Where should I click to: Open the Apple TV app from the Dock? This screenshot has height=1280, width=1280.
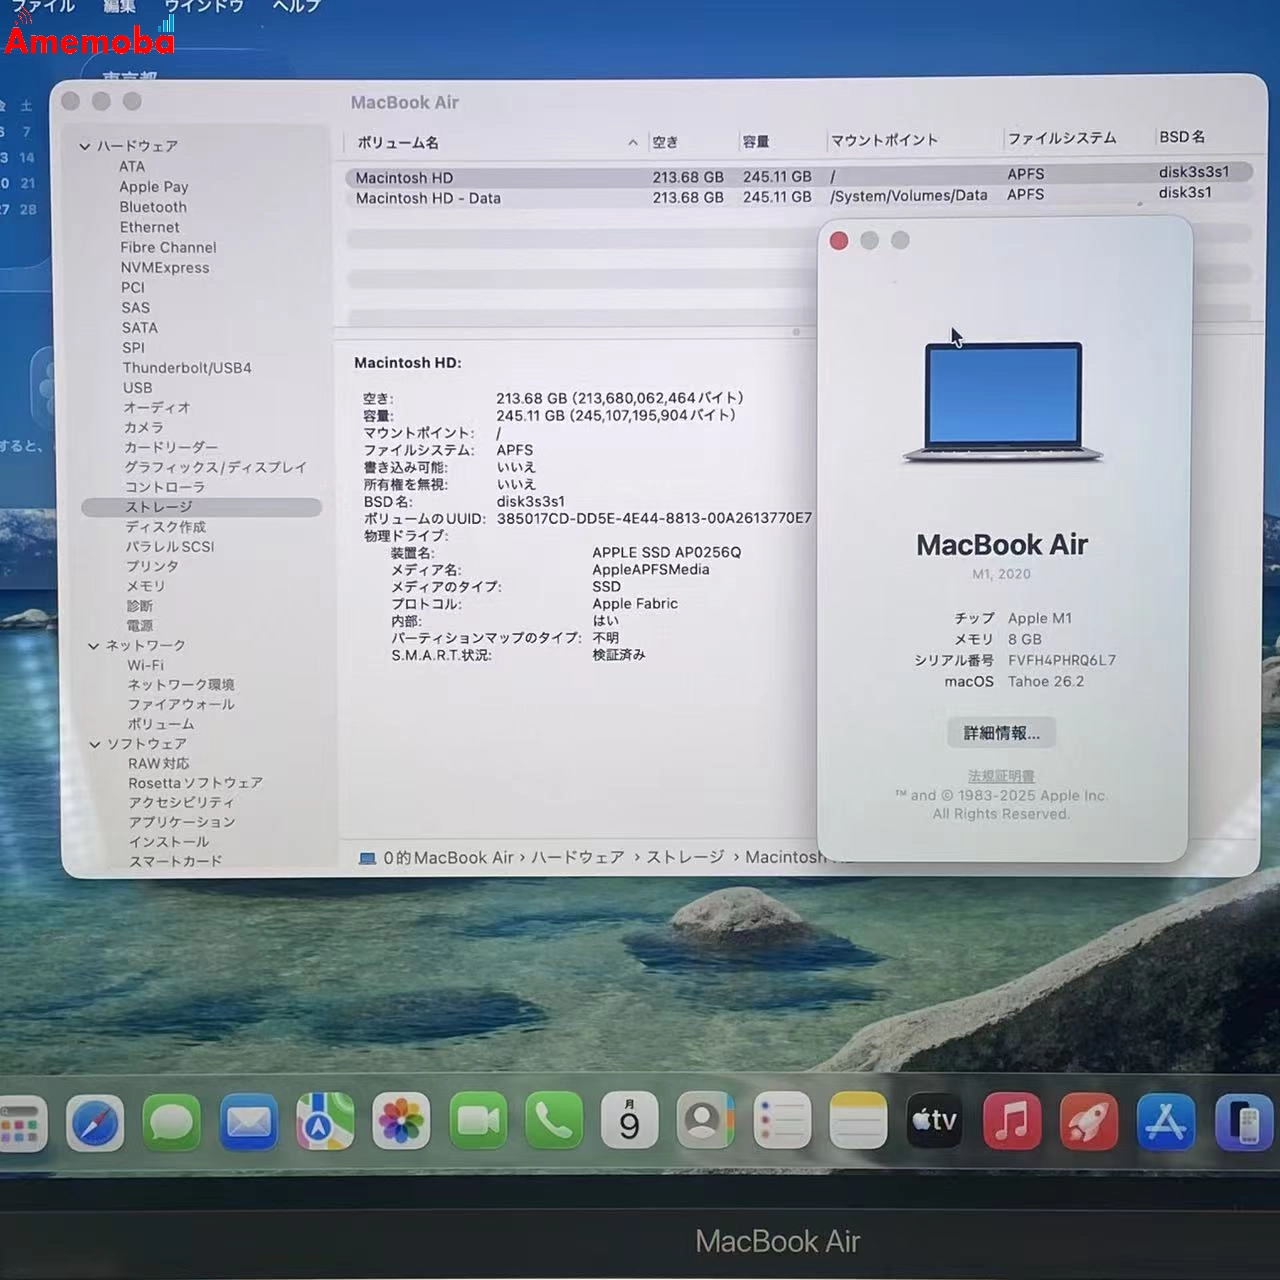click(933, 1122)
